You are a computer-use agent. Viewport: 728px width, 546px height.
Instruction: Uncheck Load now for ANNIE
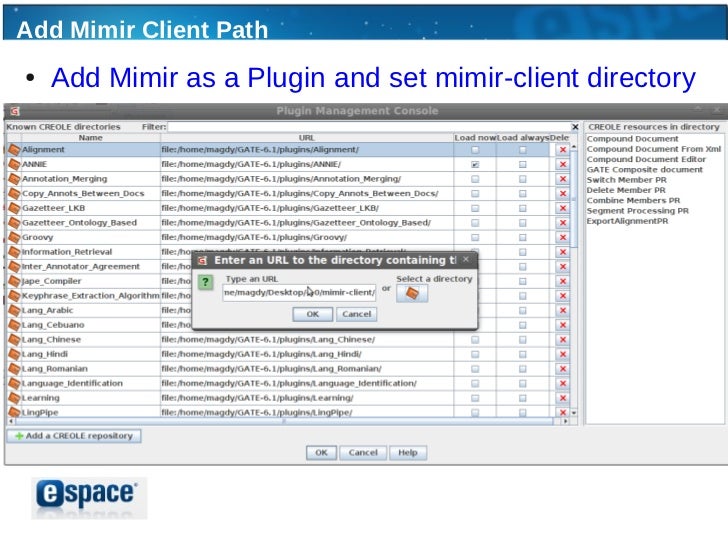tap(475, 164)
